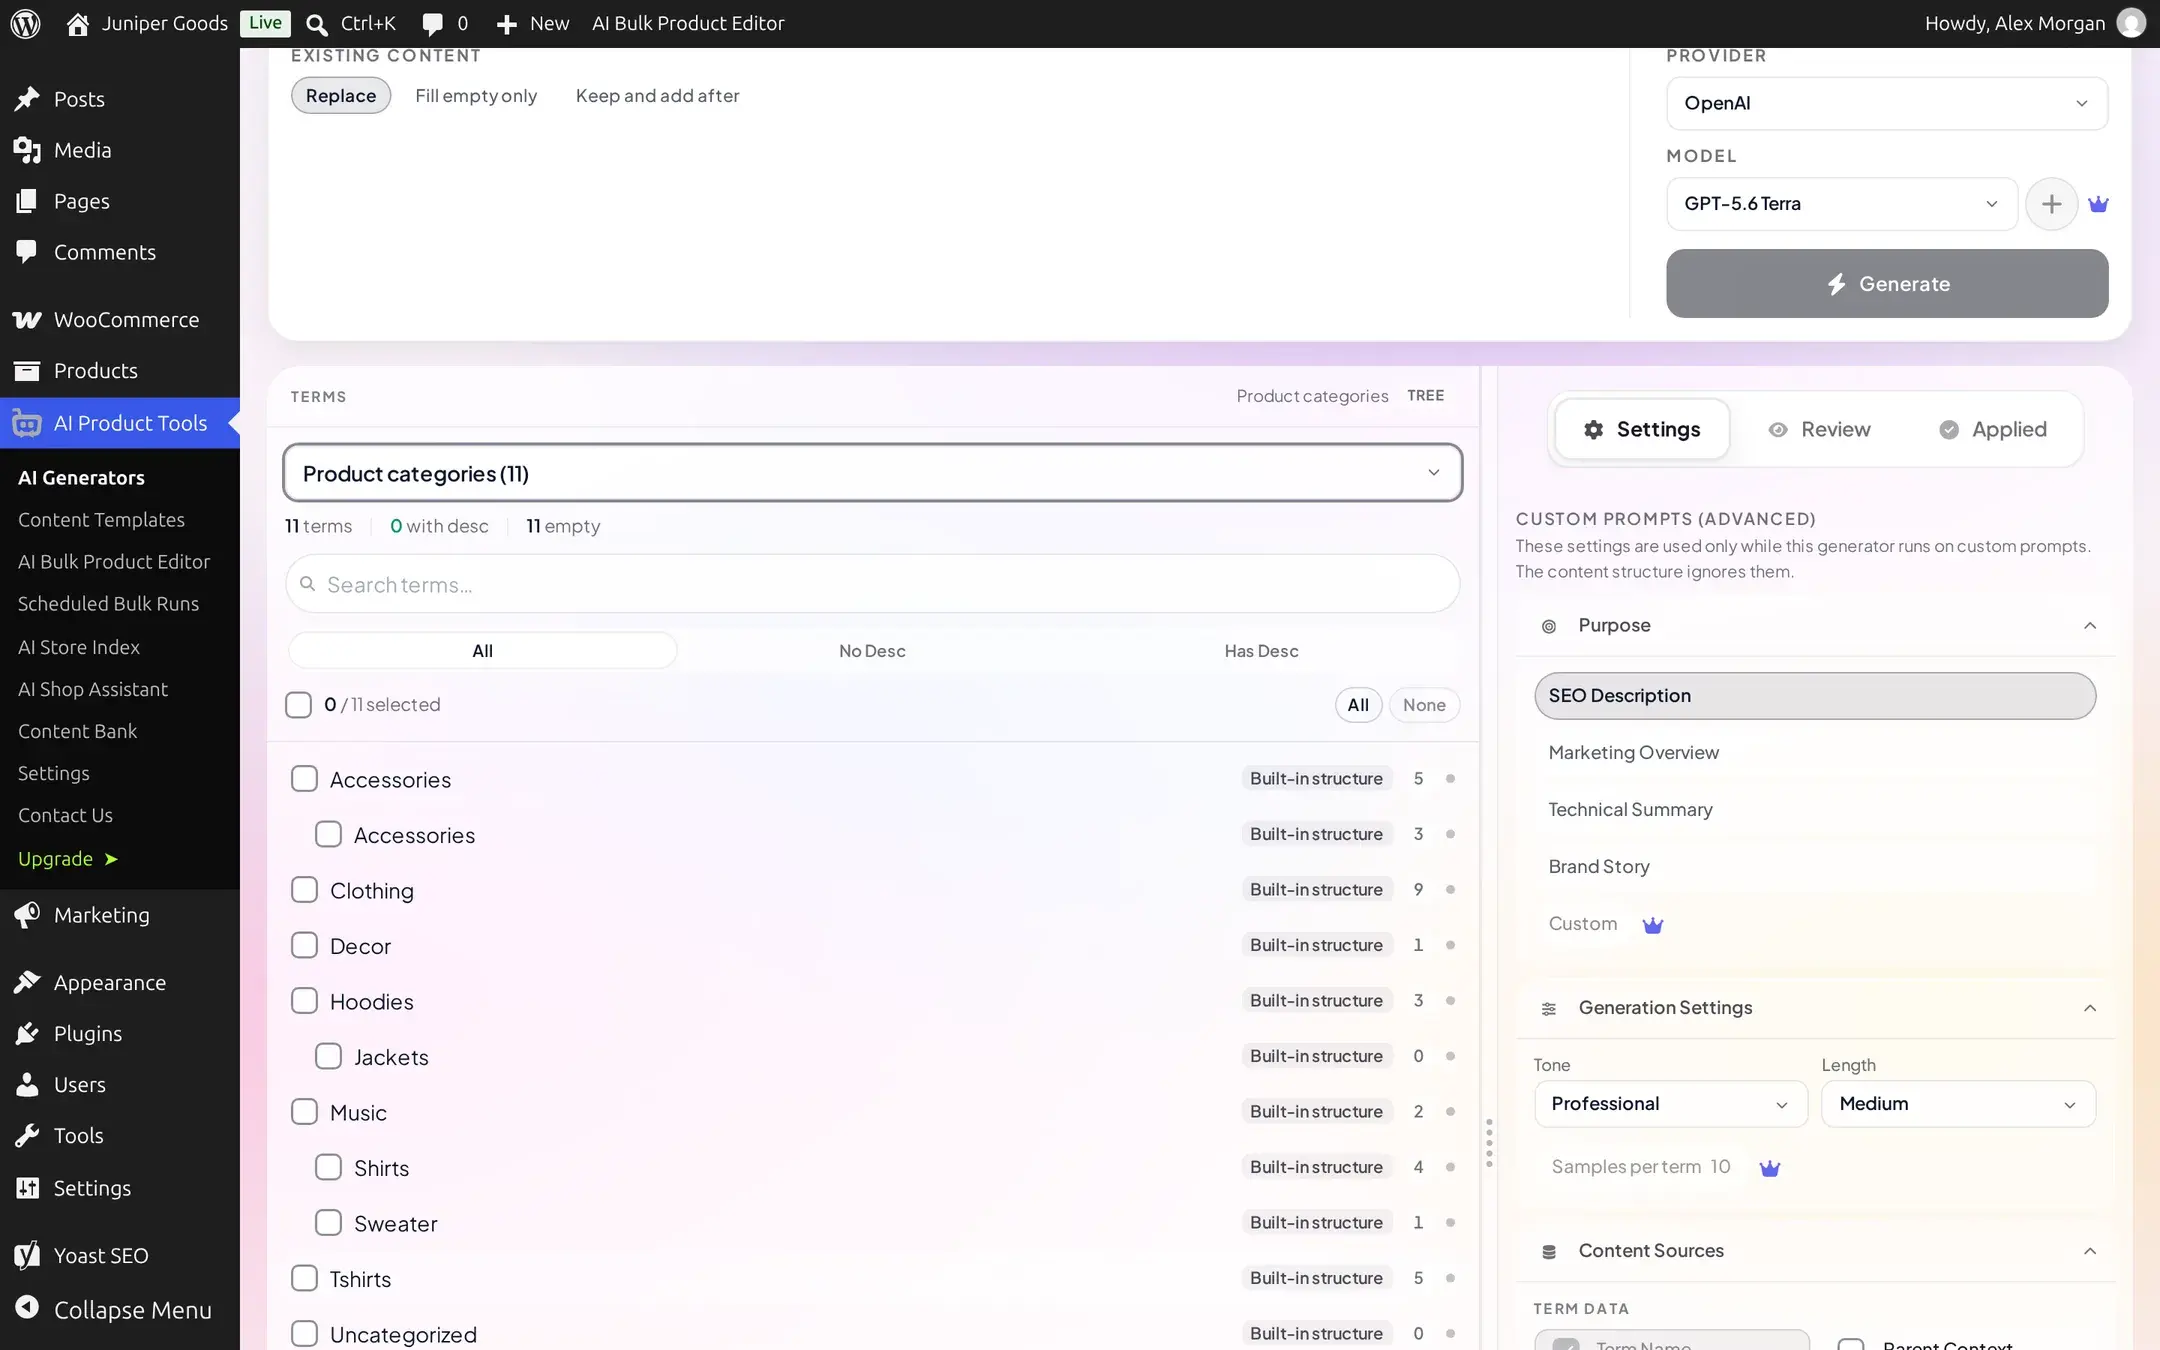Select the Hoodies checkbox
2160x1350 pixels.
tap(304, 1001)
